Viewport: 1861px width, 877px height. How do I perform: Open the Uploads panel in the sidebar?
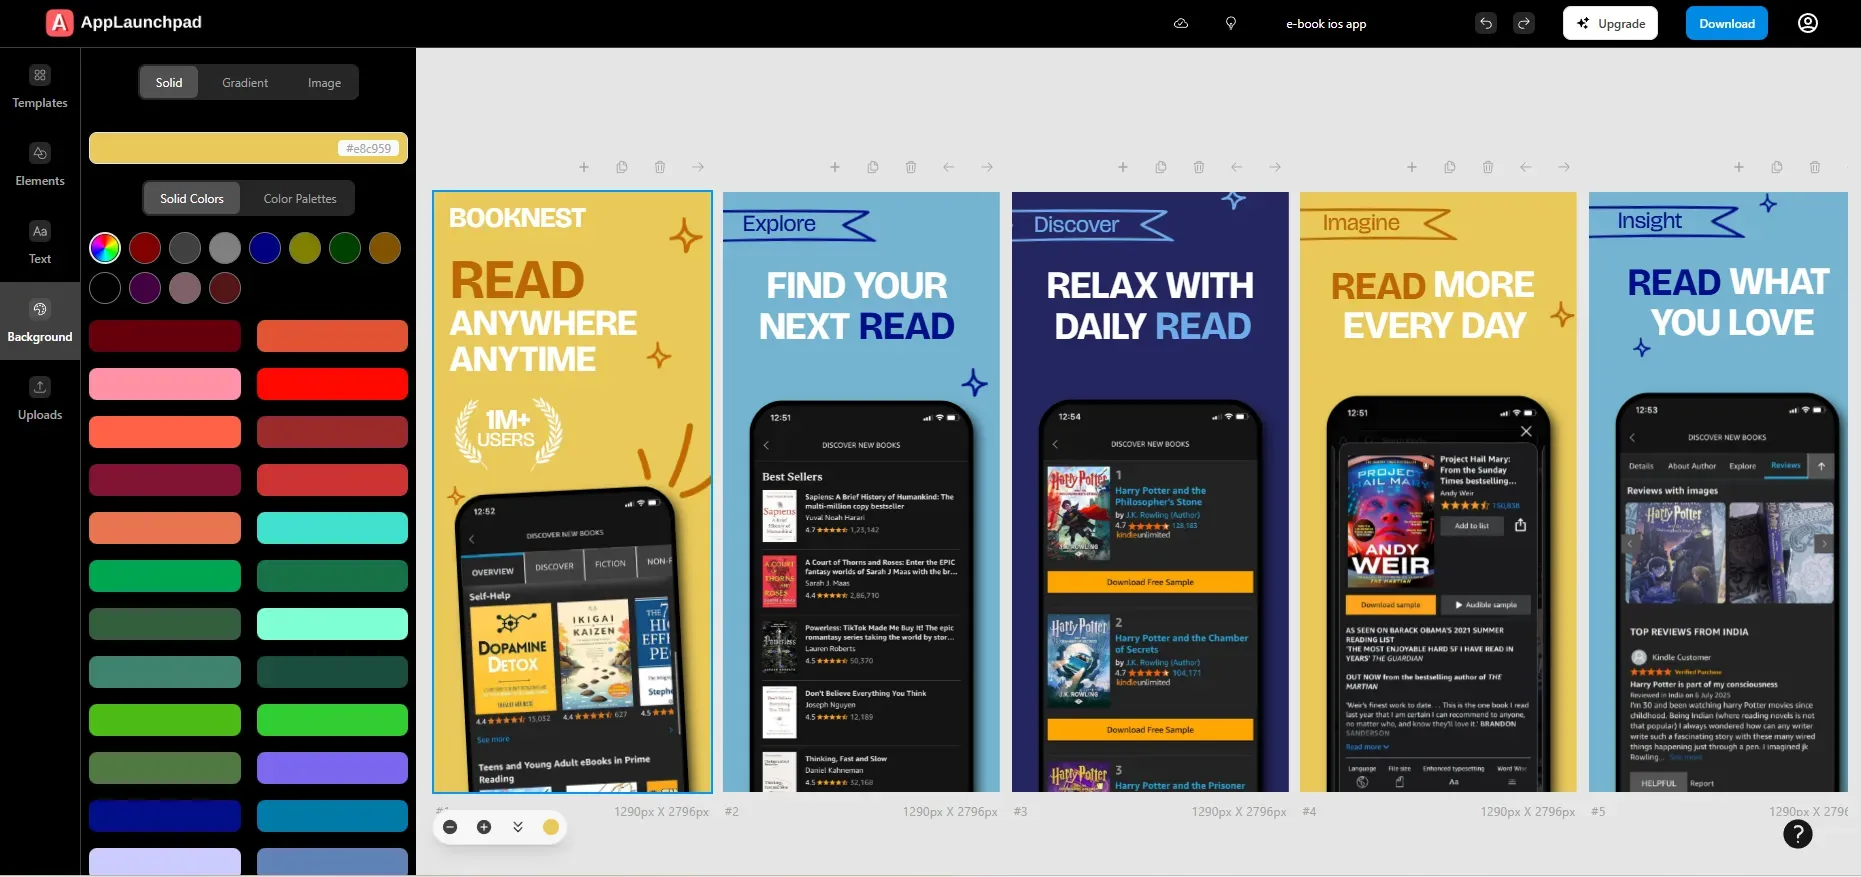[40, 400]
